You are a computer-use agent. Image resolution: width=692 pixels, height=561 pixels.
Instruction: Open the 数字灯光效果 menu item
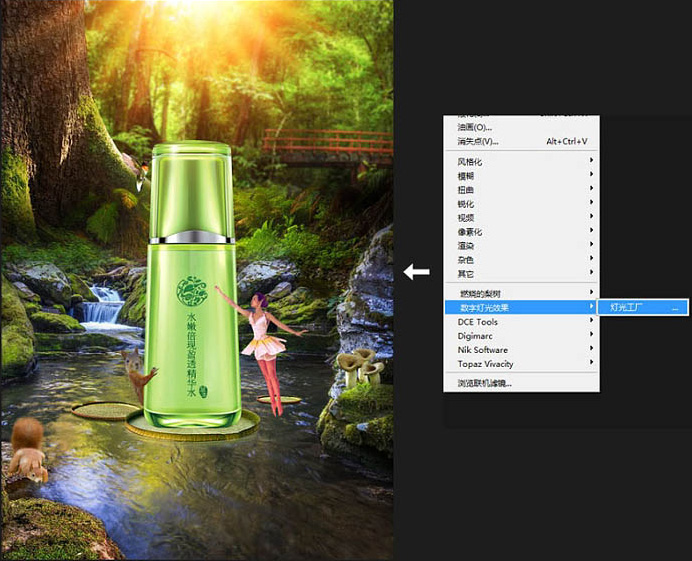pyautogui.click(x=487, y=308)
